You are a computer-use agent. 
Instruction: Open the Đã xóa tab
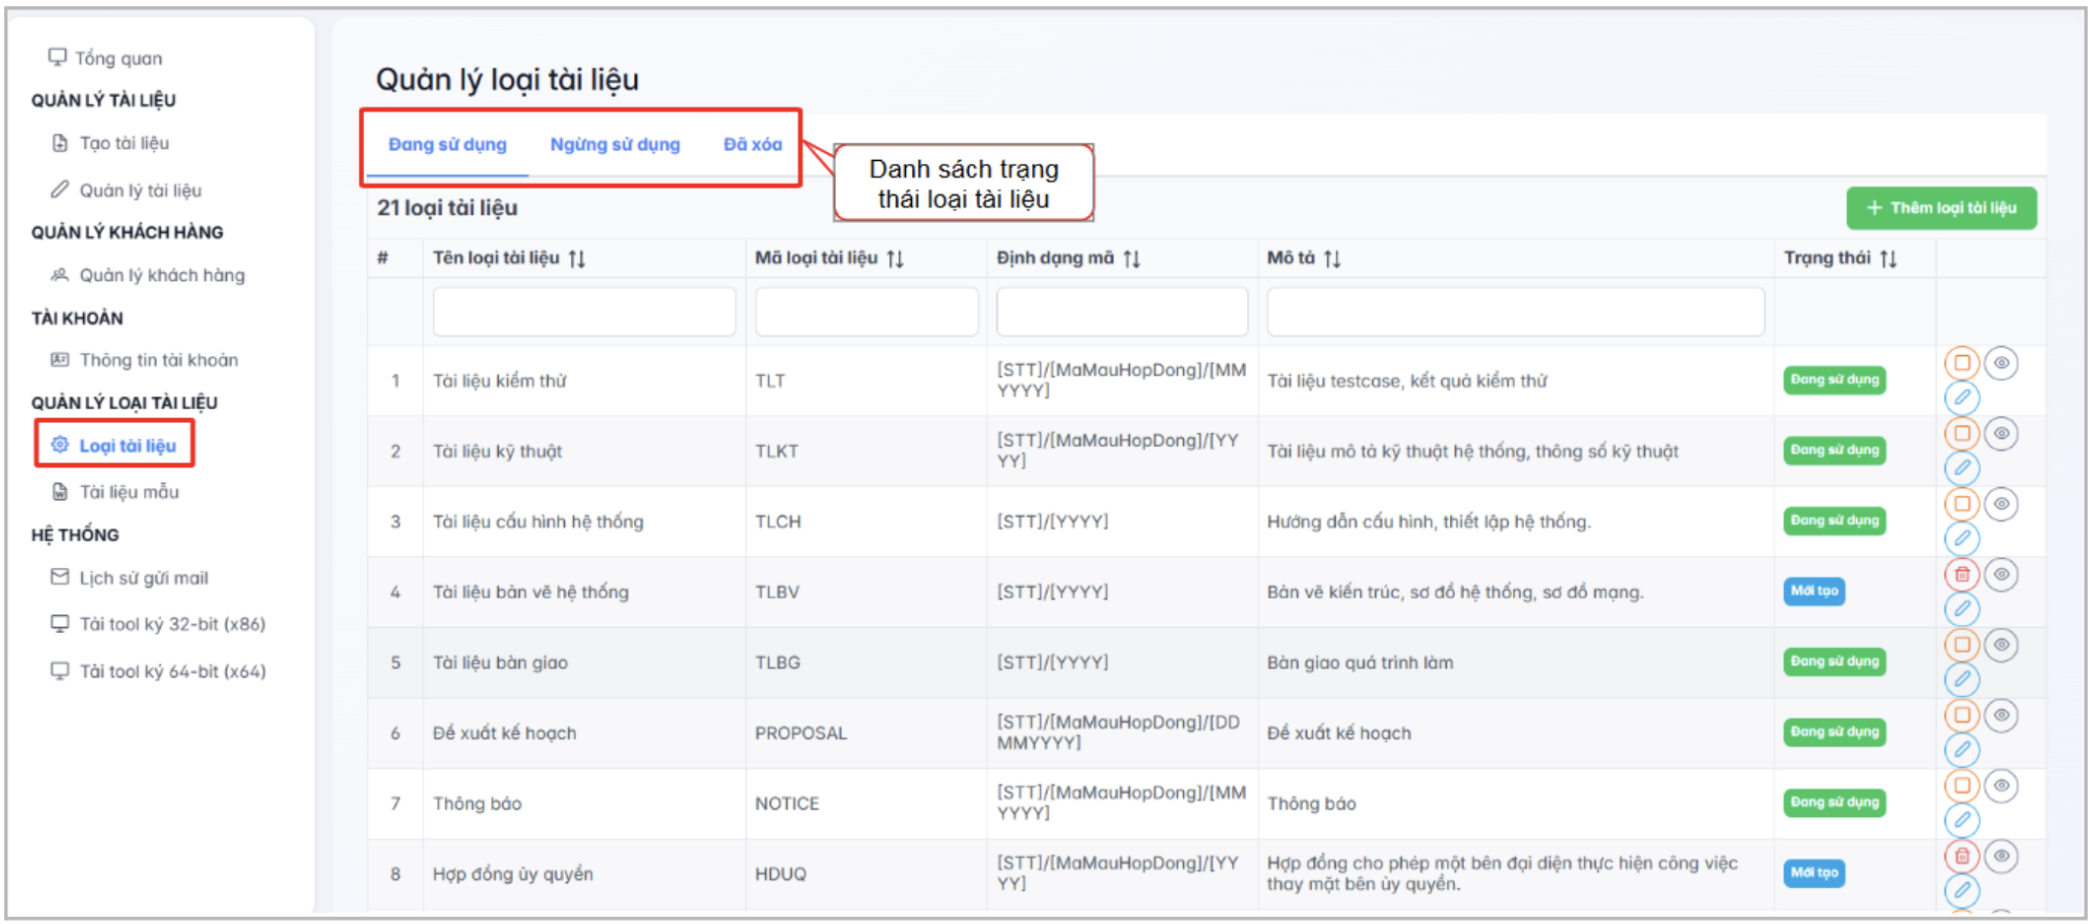752,145
